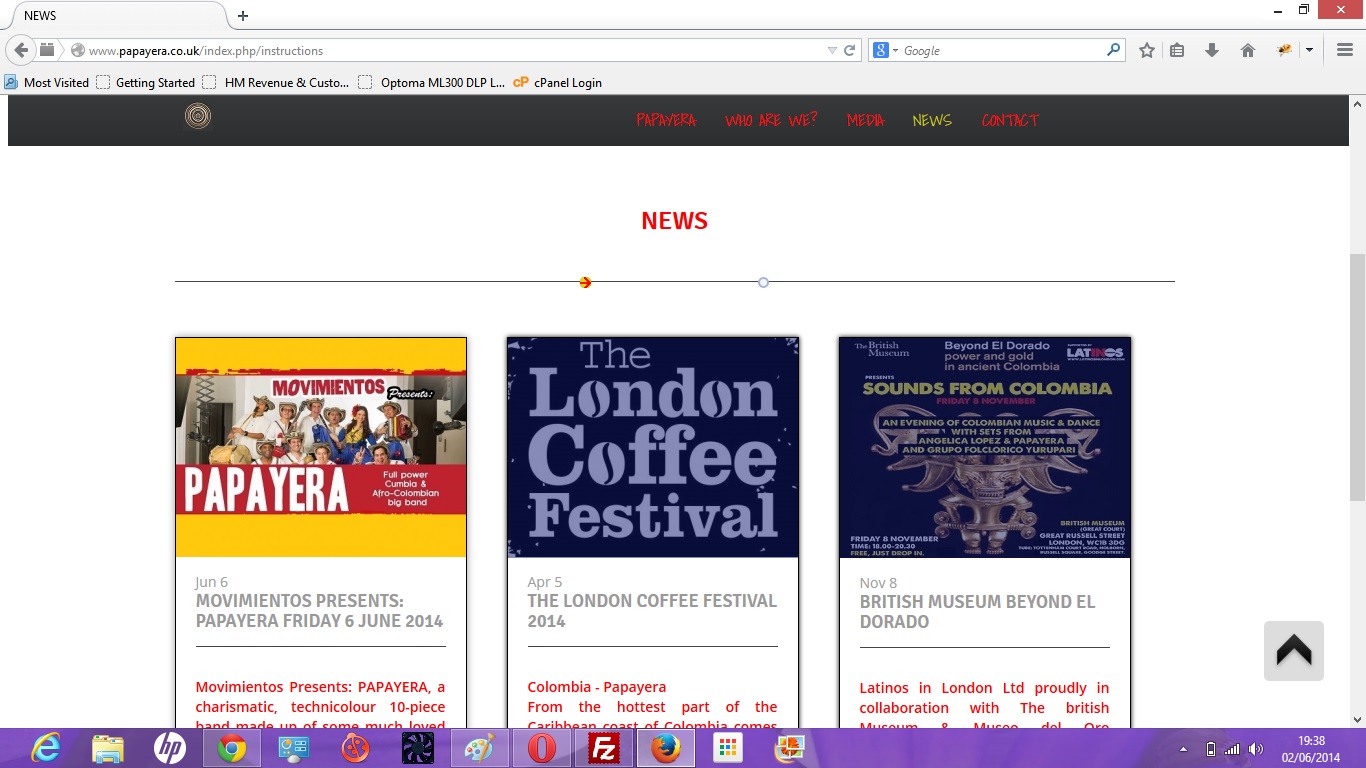Screen dimensions: 1366x768
Task: Open WHO ARE WE? nav menu item
Action: point(771,120)
